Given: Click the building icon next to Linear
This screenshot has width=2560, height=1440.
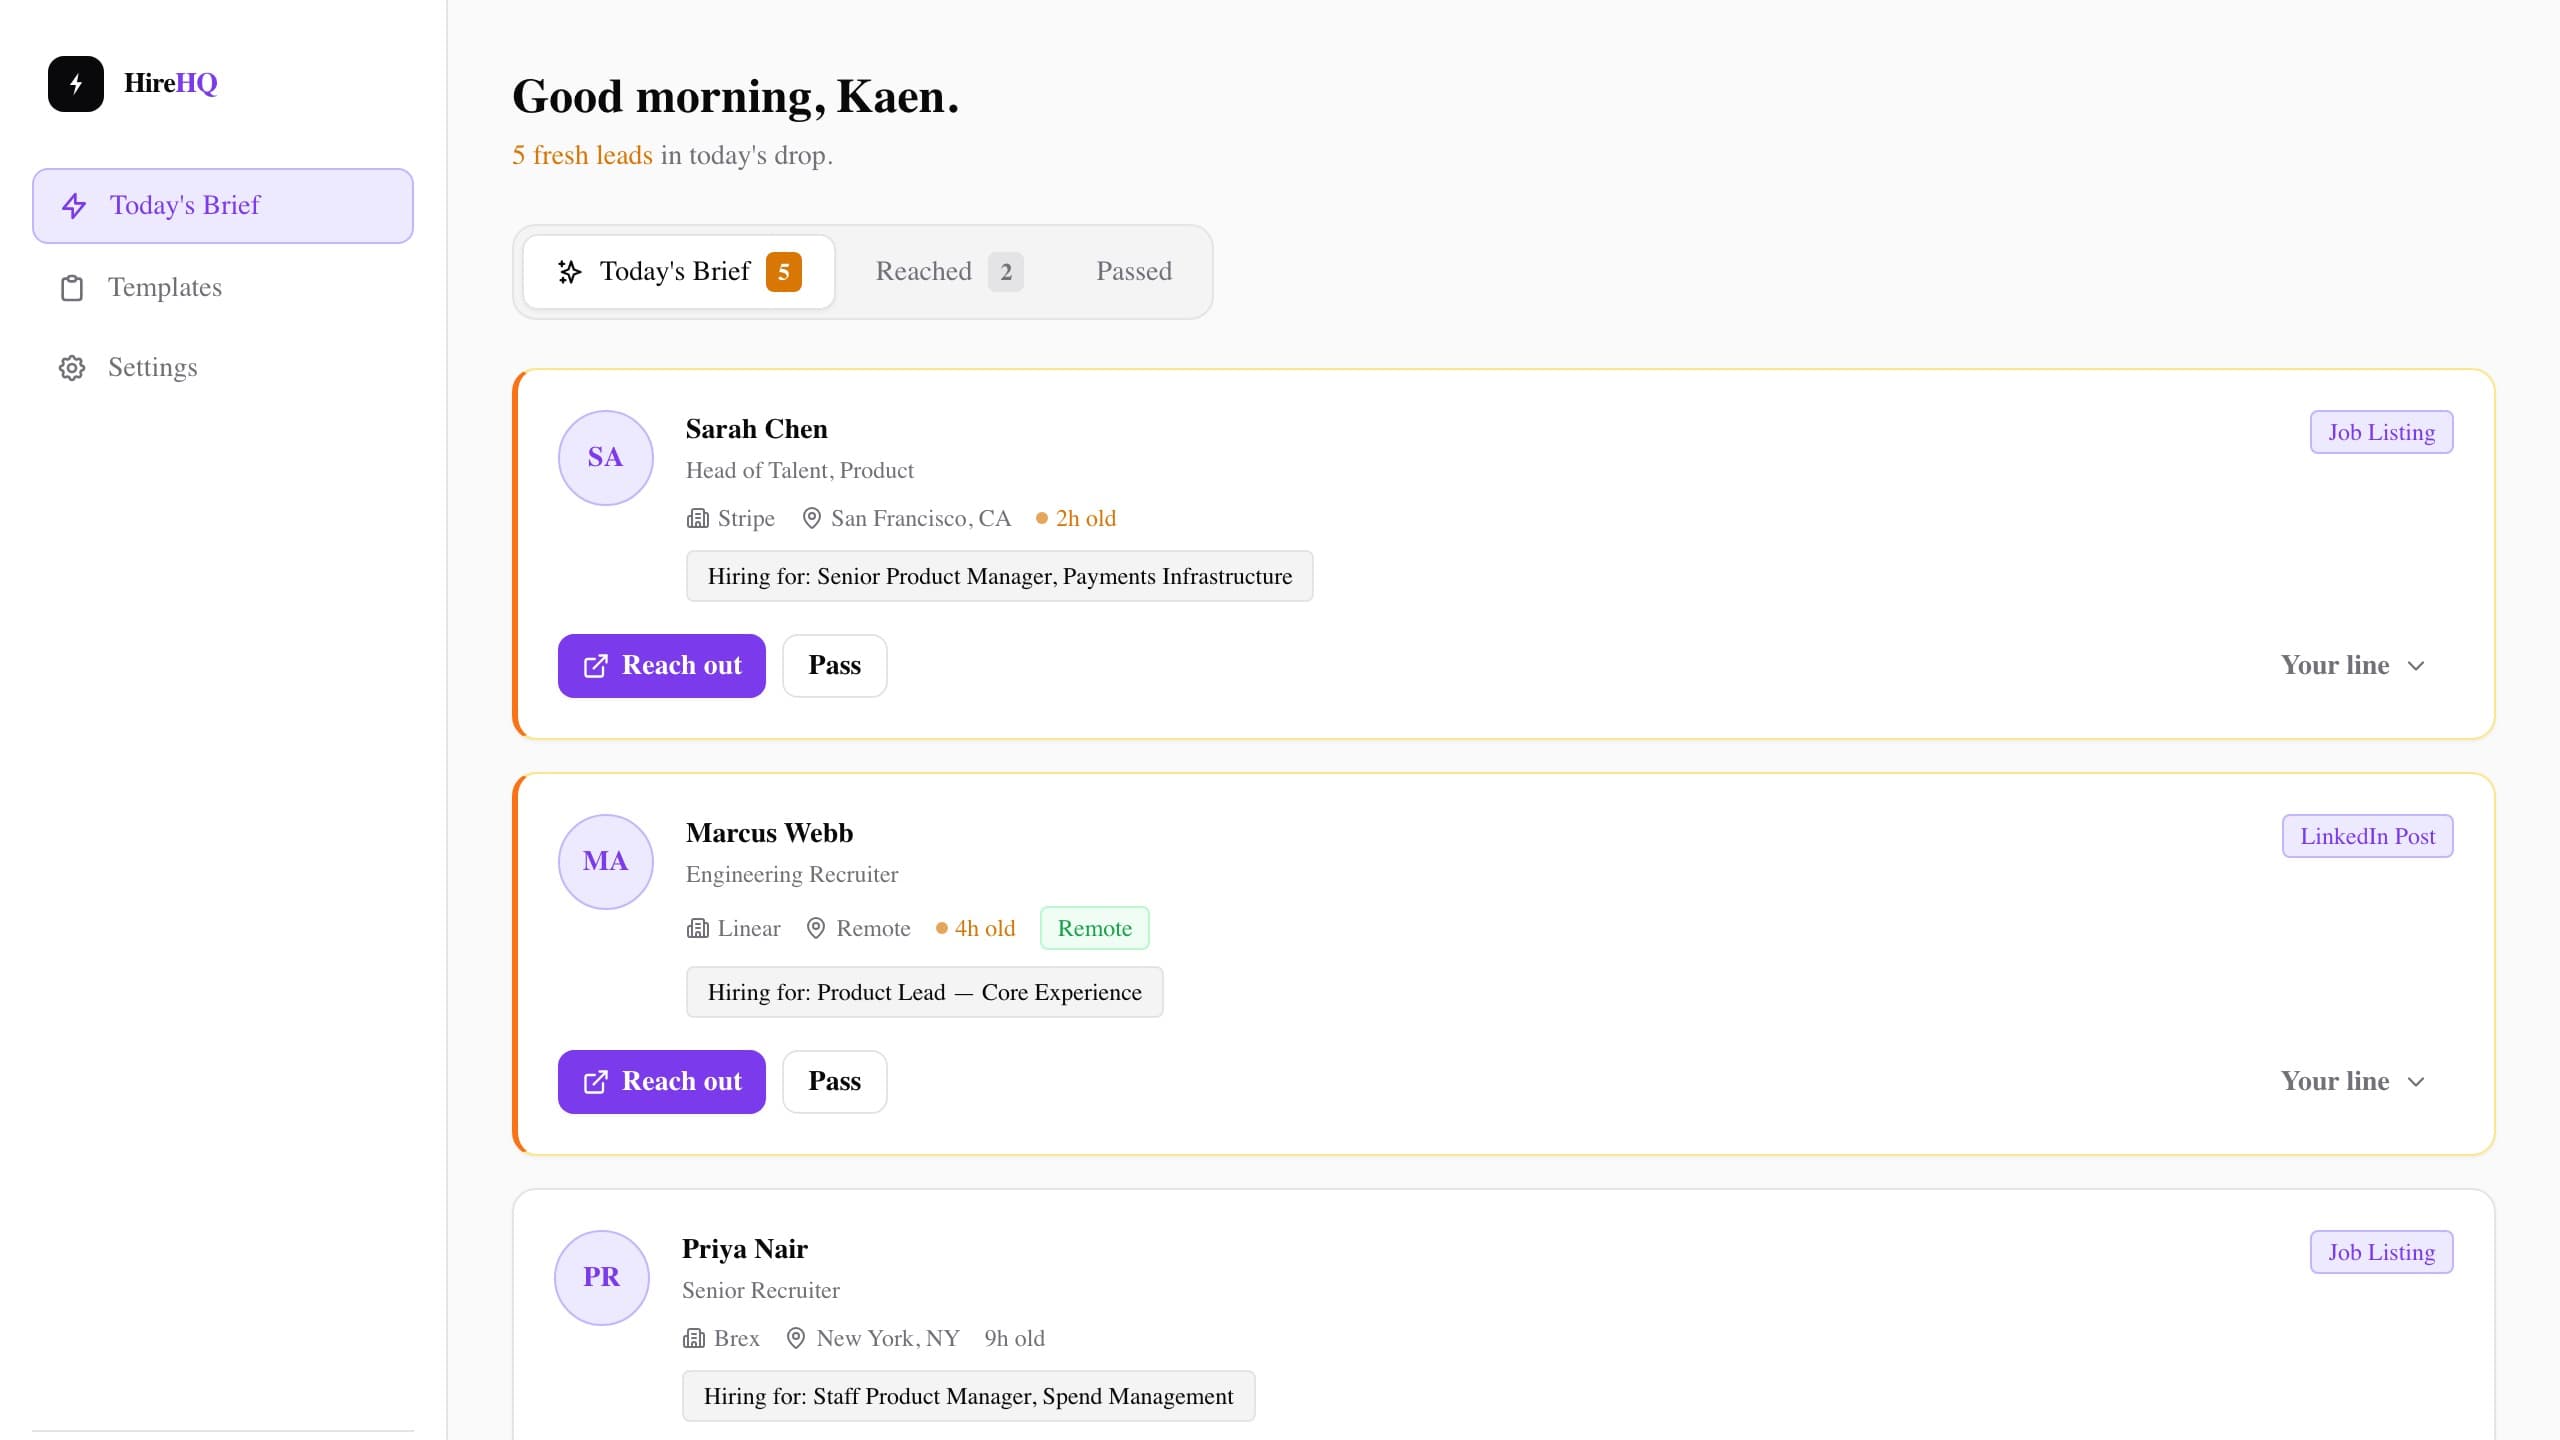Looking at the screenshot, I should click(x=698, y=928).
